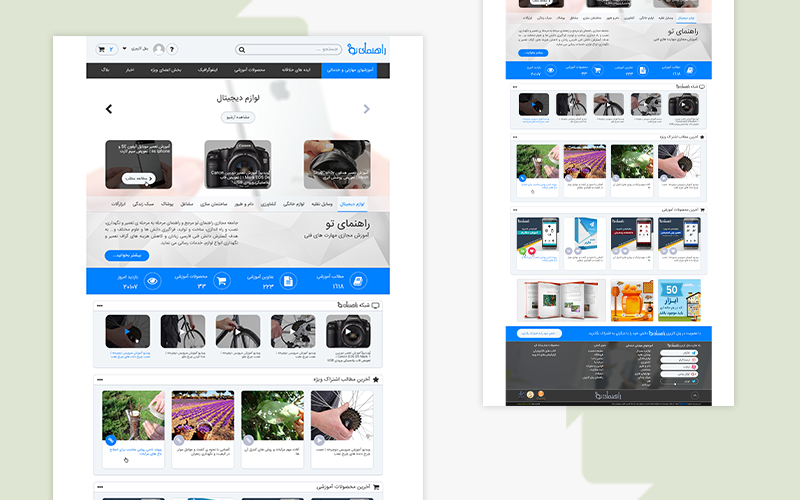Click the مشاهده آرشیو button

click(238, 117)
